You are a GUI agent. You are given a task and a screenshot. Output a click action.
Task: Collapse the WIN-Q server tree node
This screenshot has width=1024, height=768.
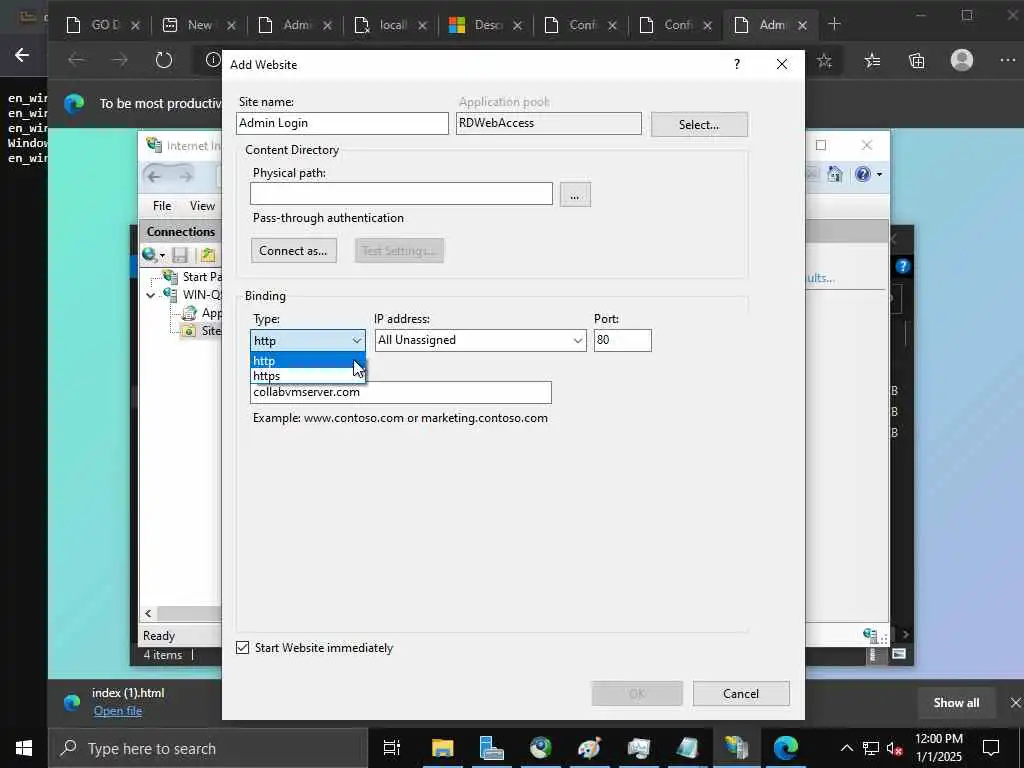click(151, 295)
